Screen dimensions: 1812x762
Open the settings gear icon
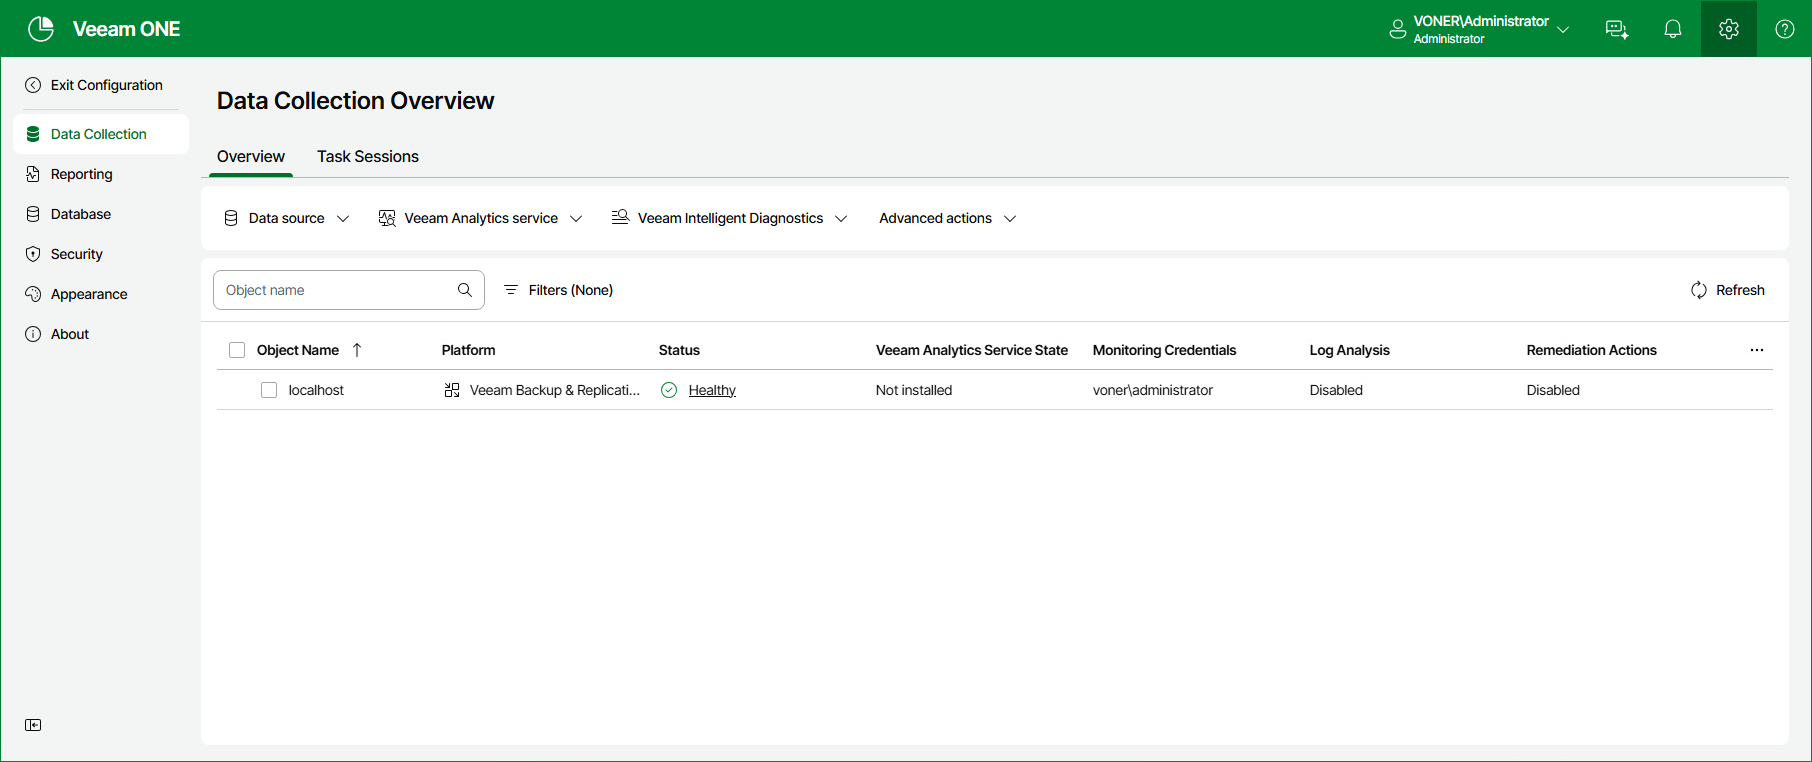(x=1729, y=29)
